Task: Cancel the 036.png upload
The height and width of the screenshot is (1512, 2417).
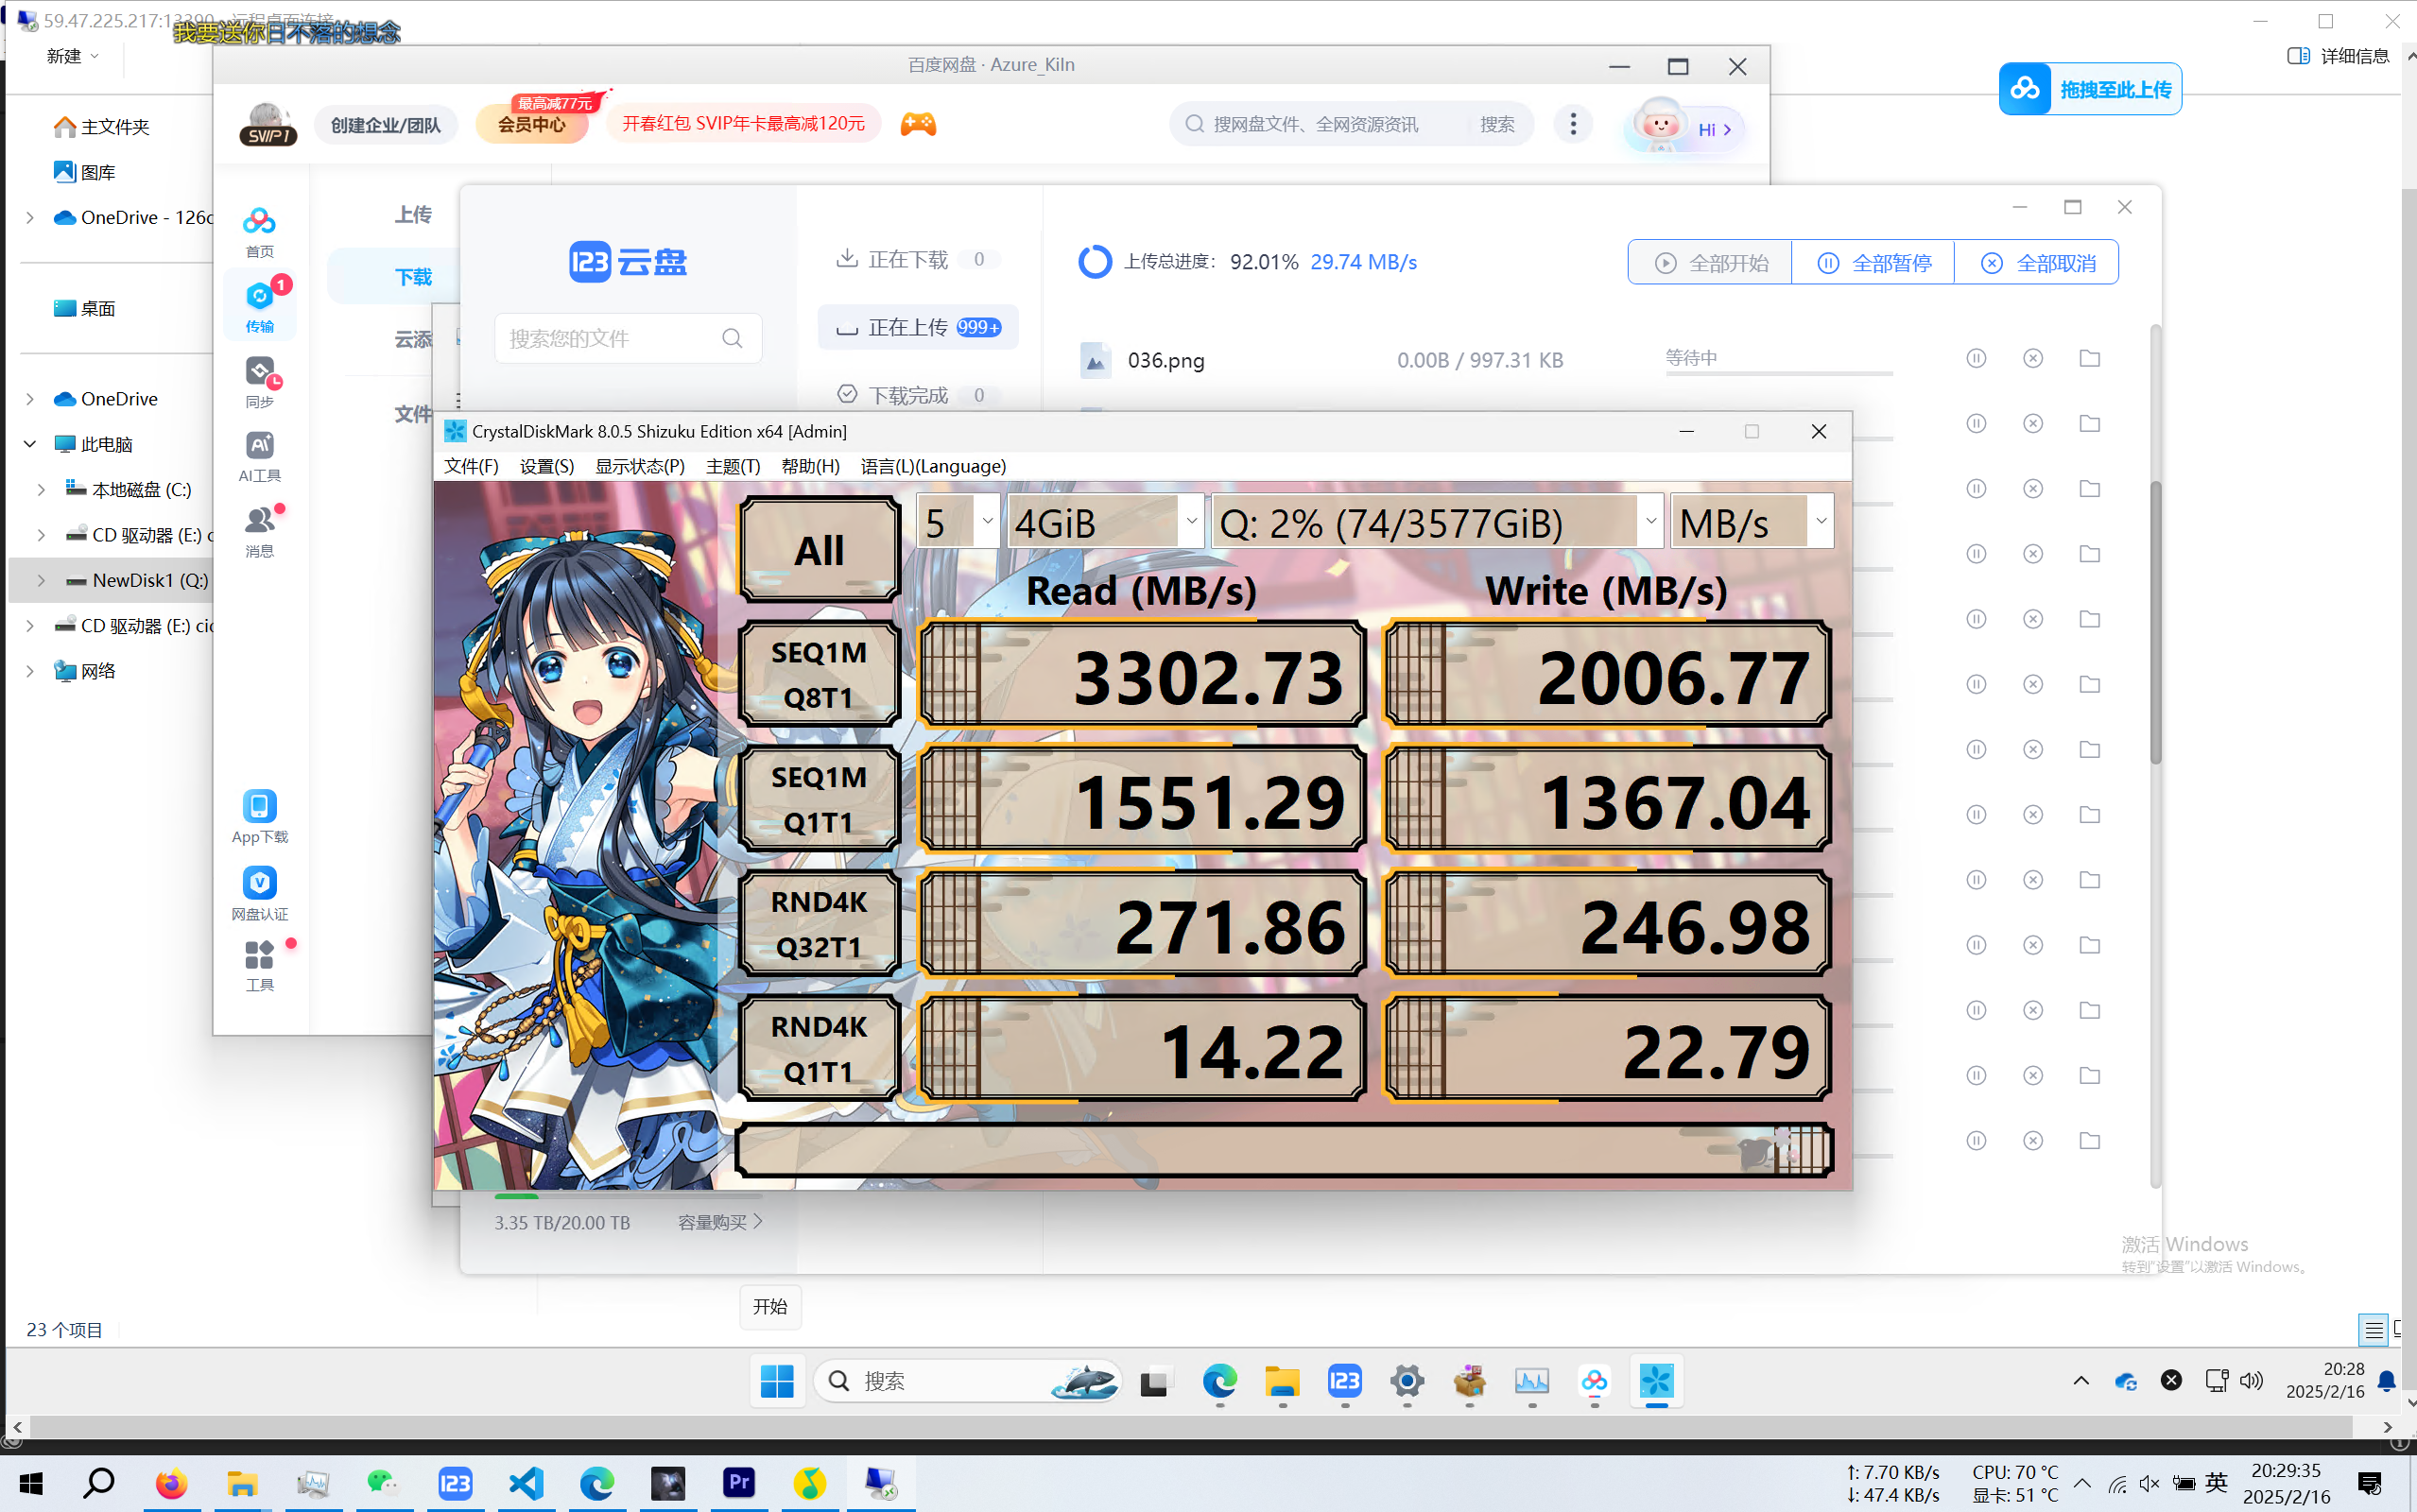Action: click(x=2033, y=358)
